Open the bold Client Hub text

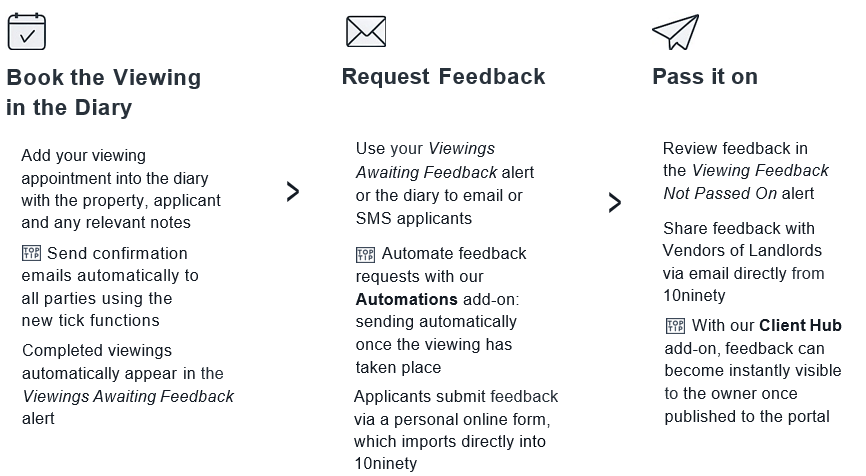[x=800, y=326]
